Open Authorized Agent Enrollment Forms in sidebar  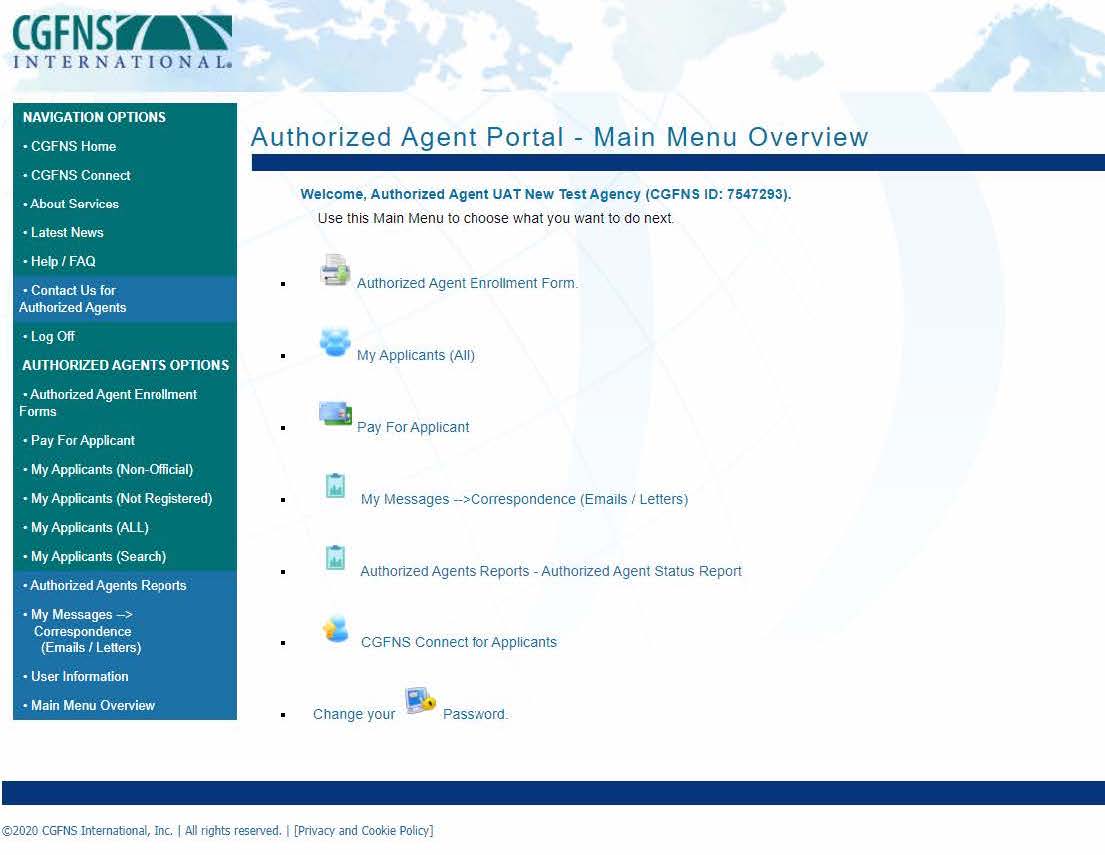(108, 402)
